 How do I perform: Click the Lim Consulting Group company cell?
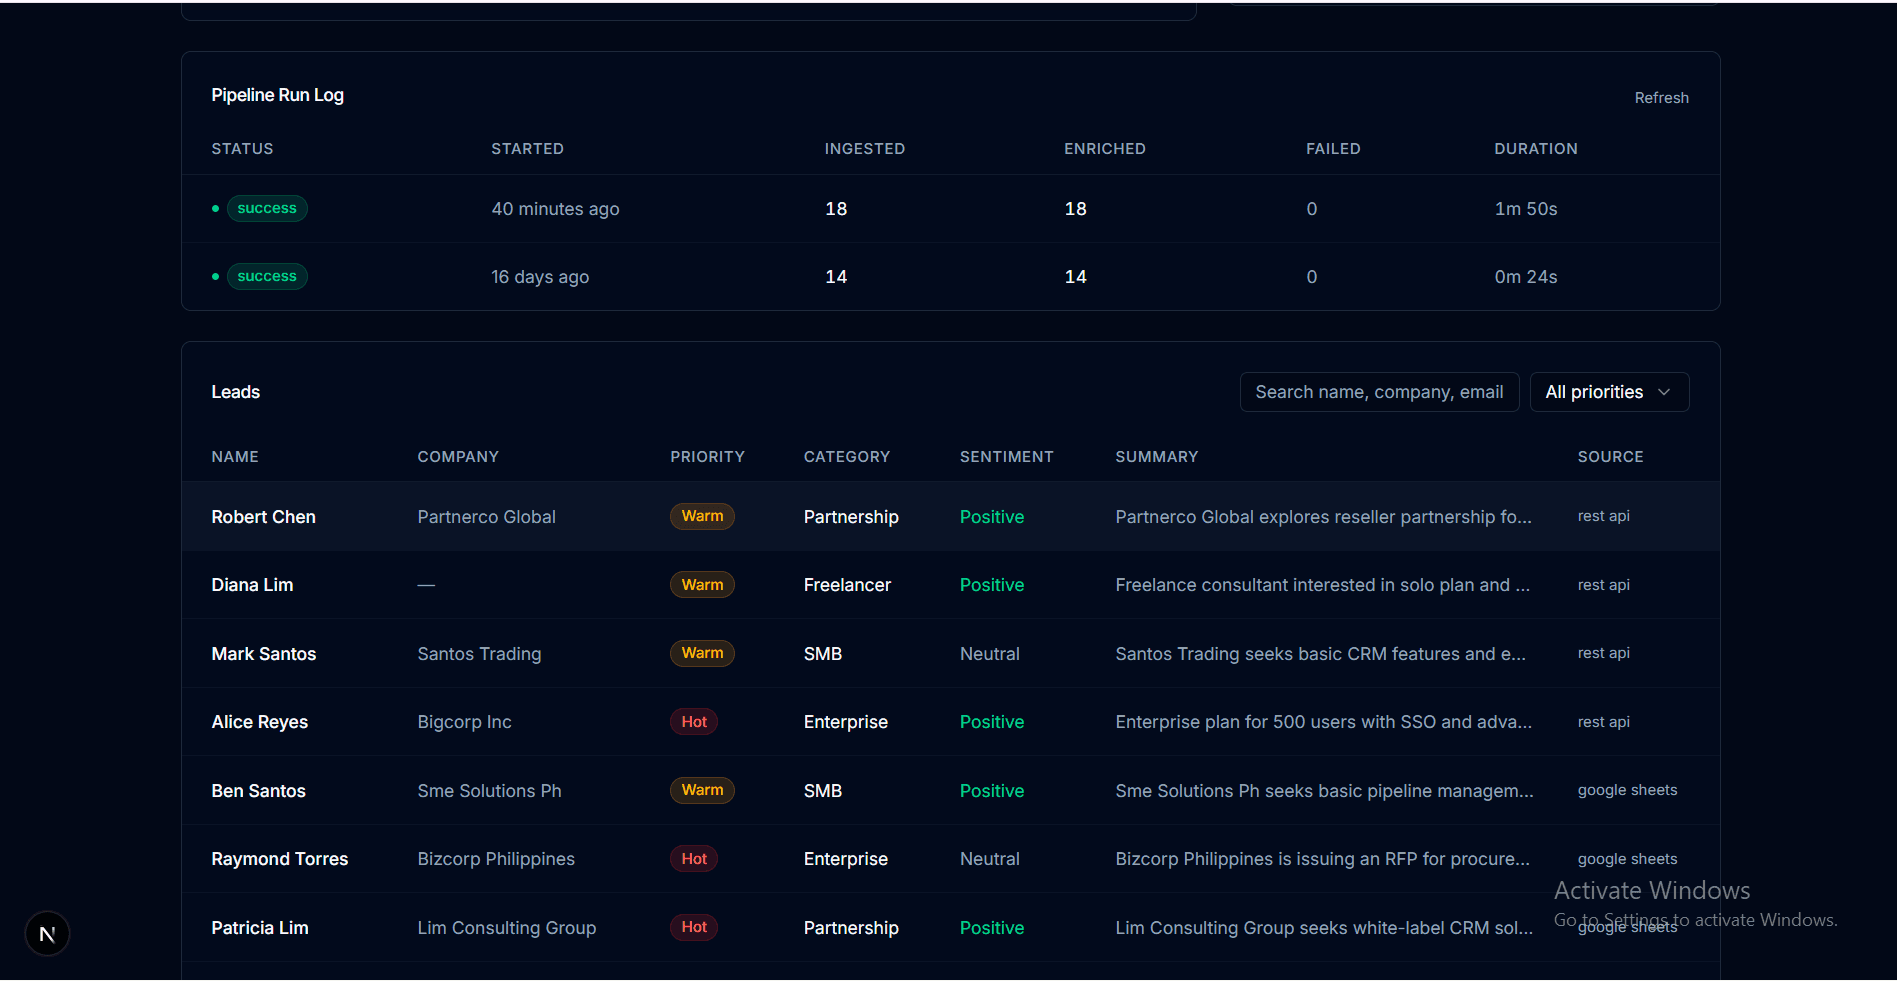(x=506, y=928)
